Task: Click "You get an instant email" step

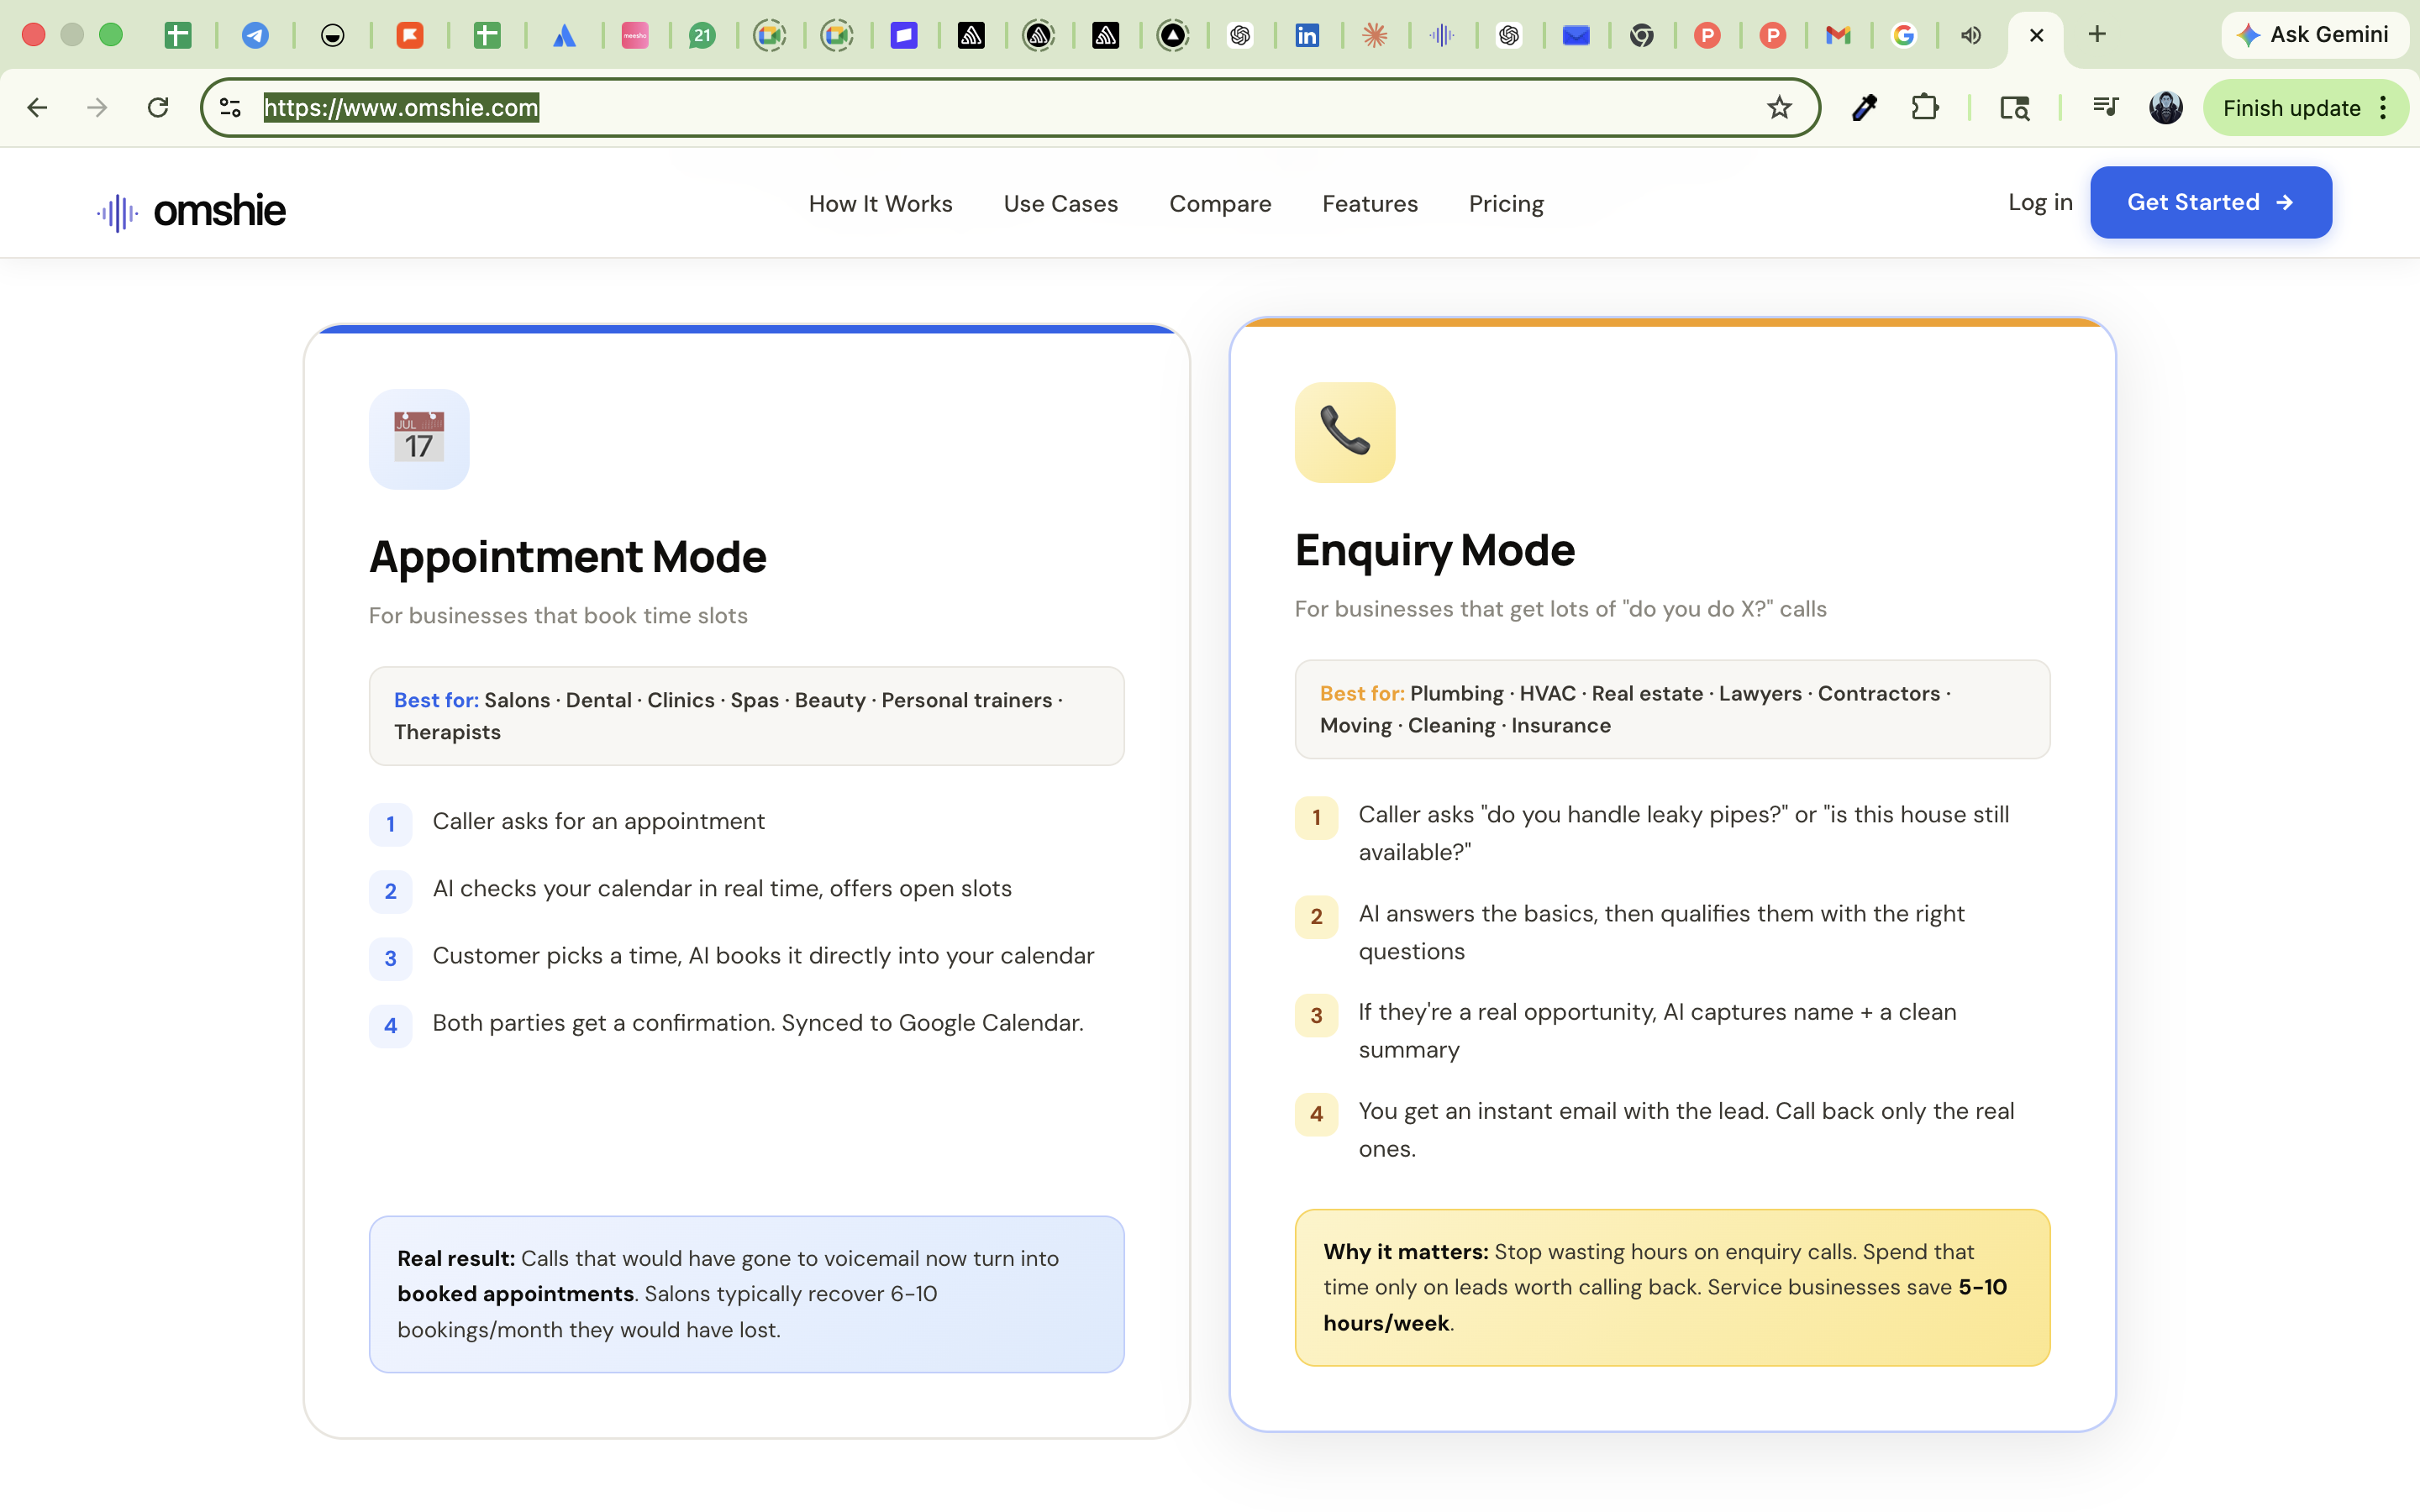Action: 1686,1130
